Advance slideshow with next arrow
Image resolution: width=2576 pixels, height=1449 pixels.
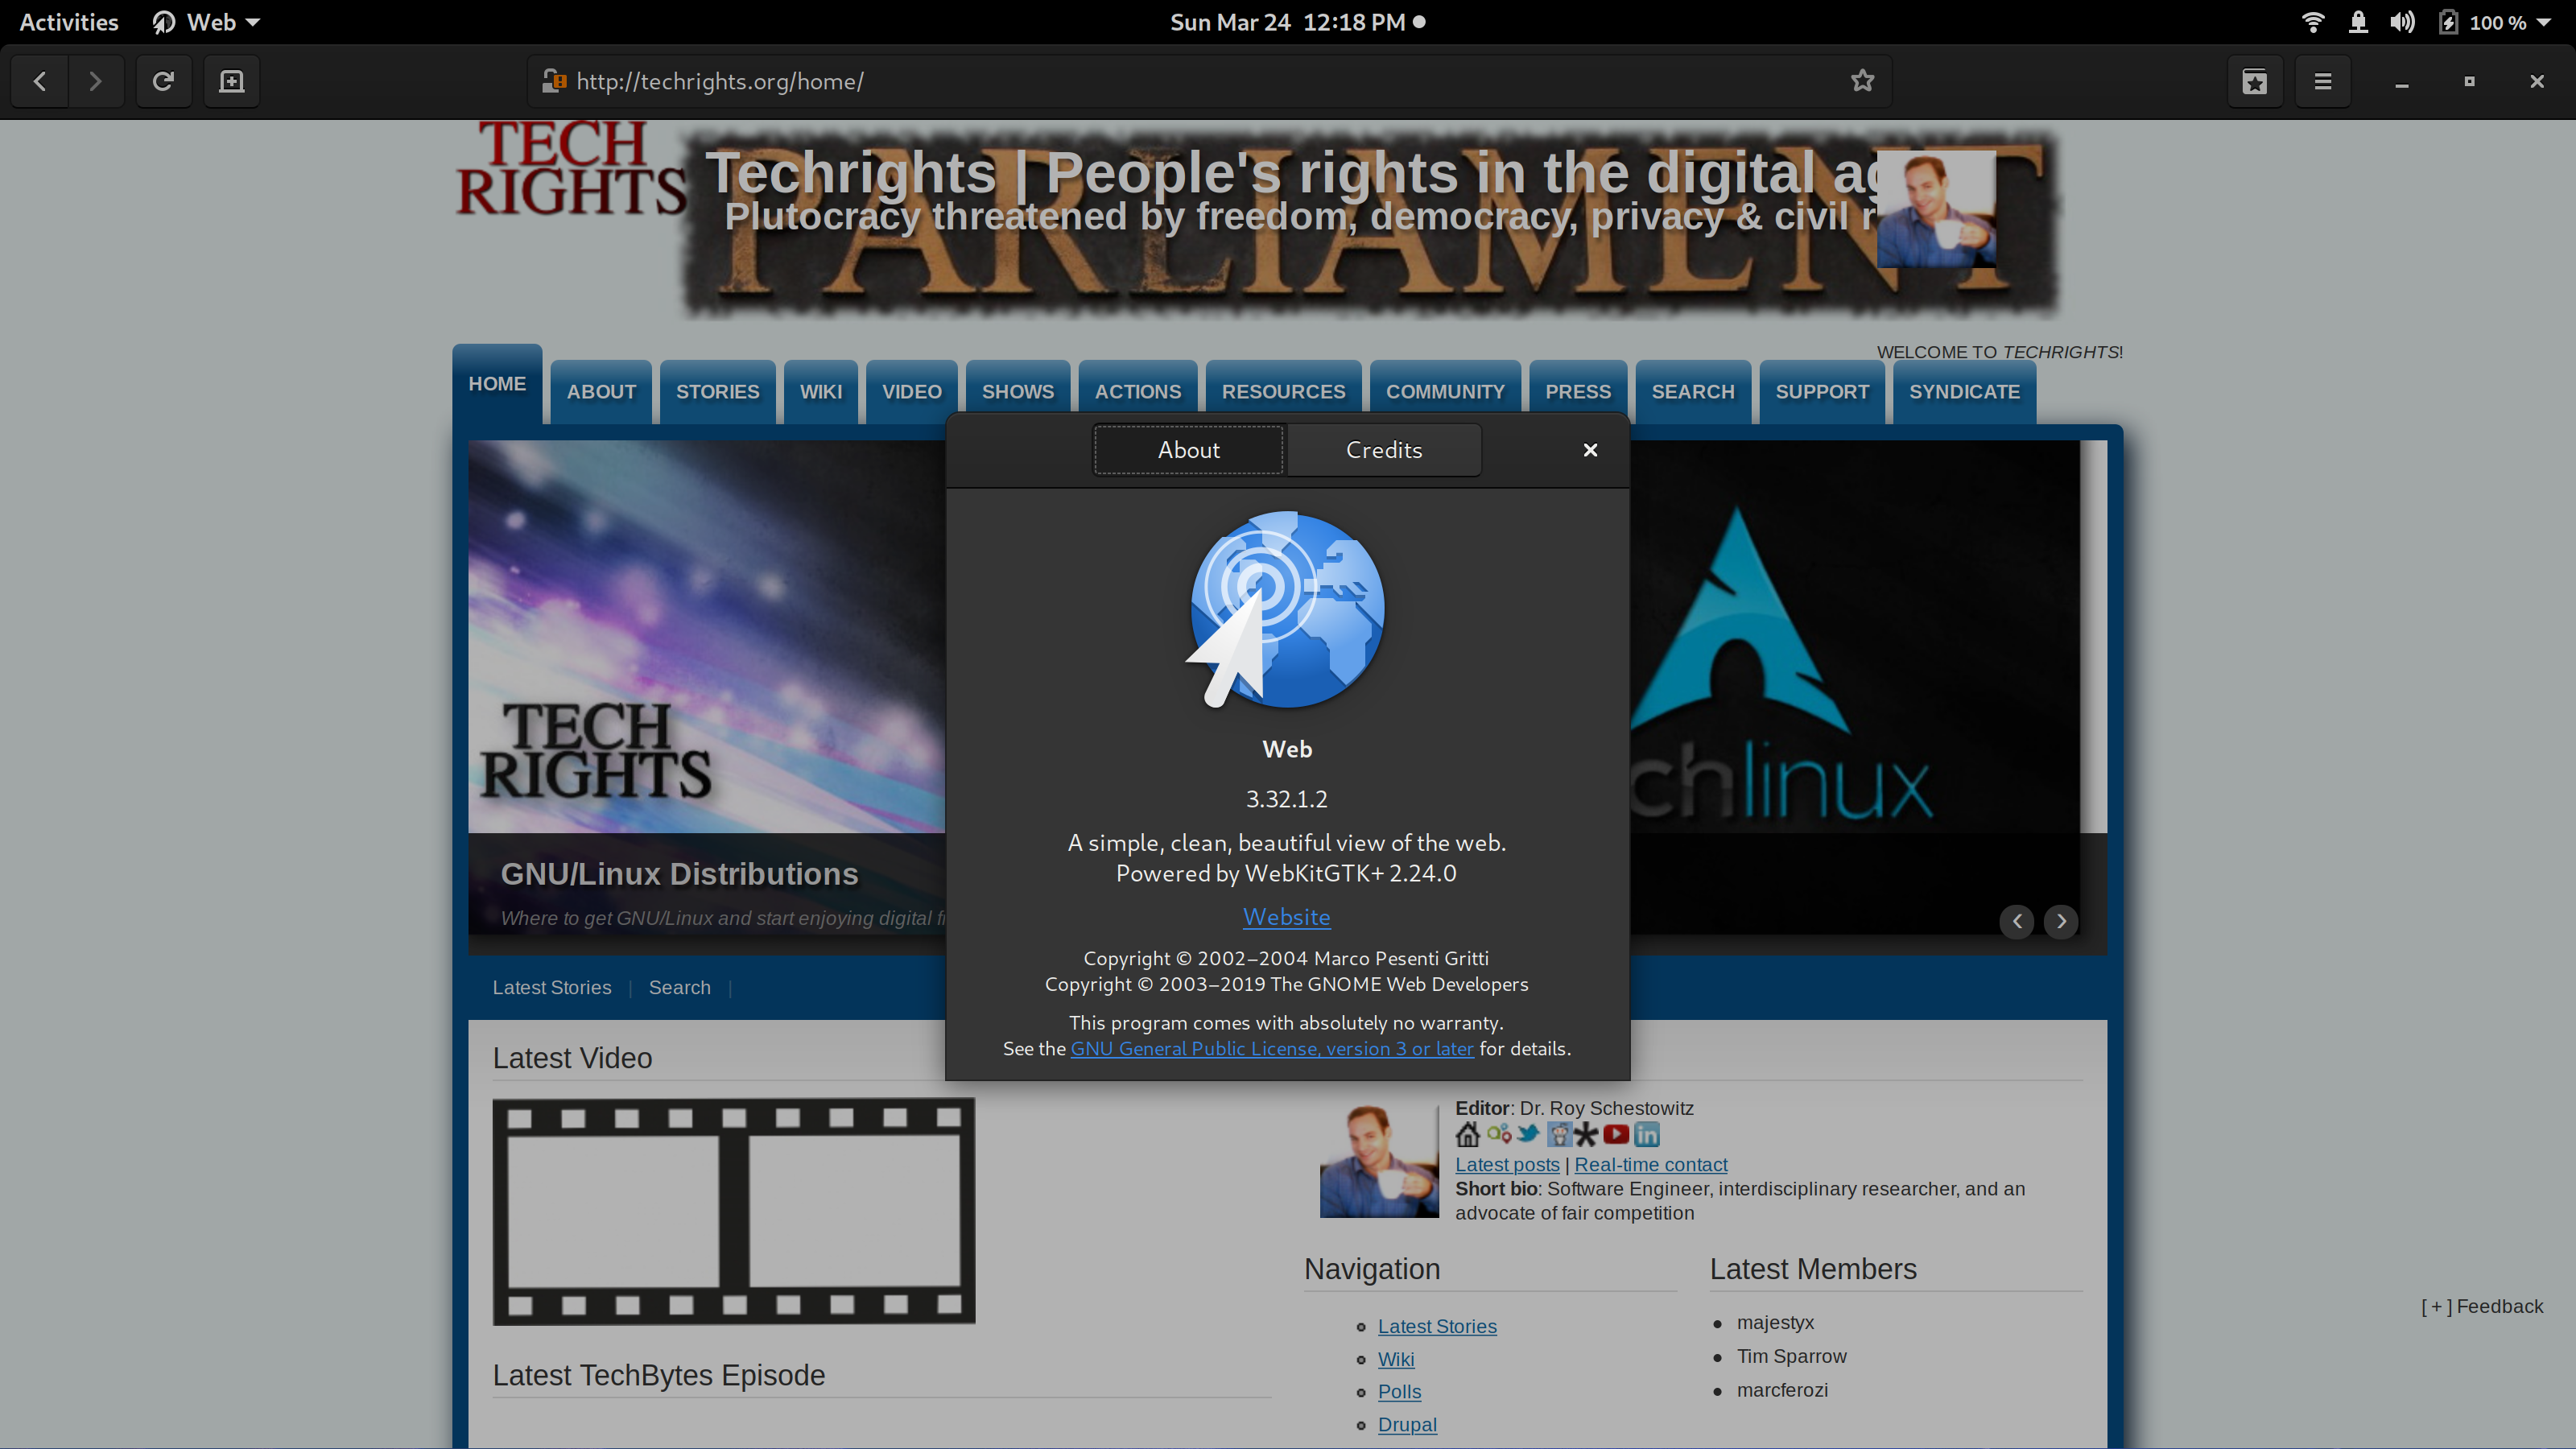[2060, 921]
